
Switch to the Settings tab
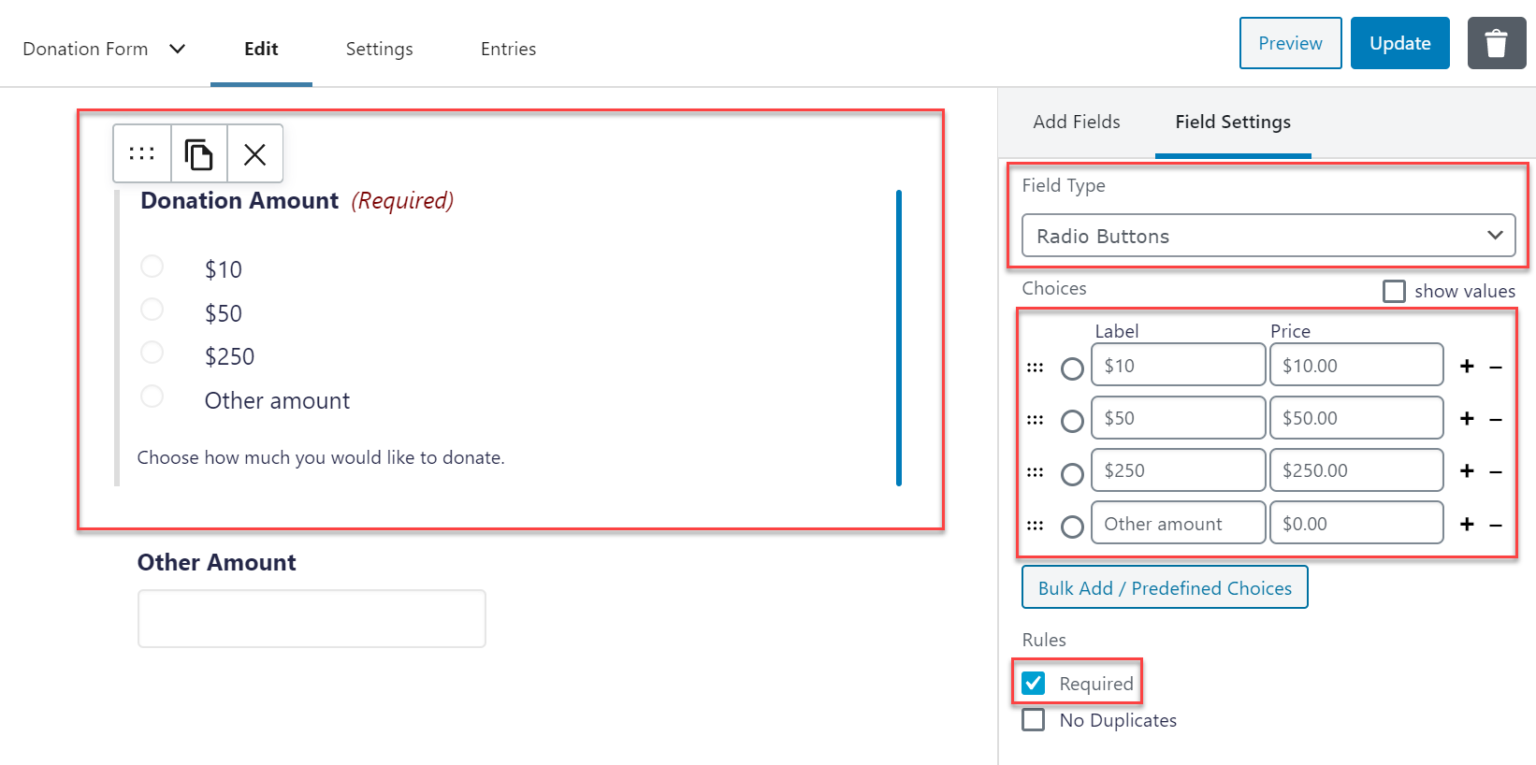(379, 48)
